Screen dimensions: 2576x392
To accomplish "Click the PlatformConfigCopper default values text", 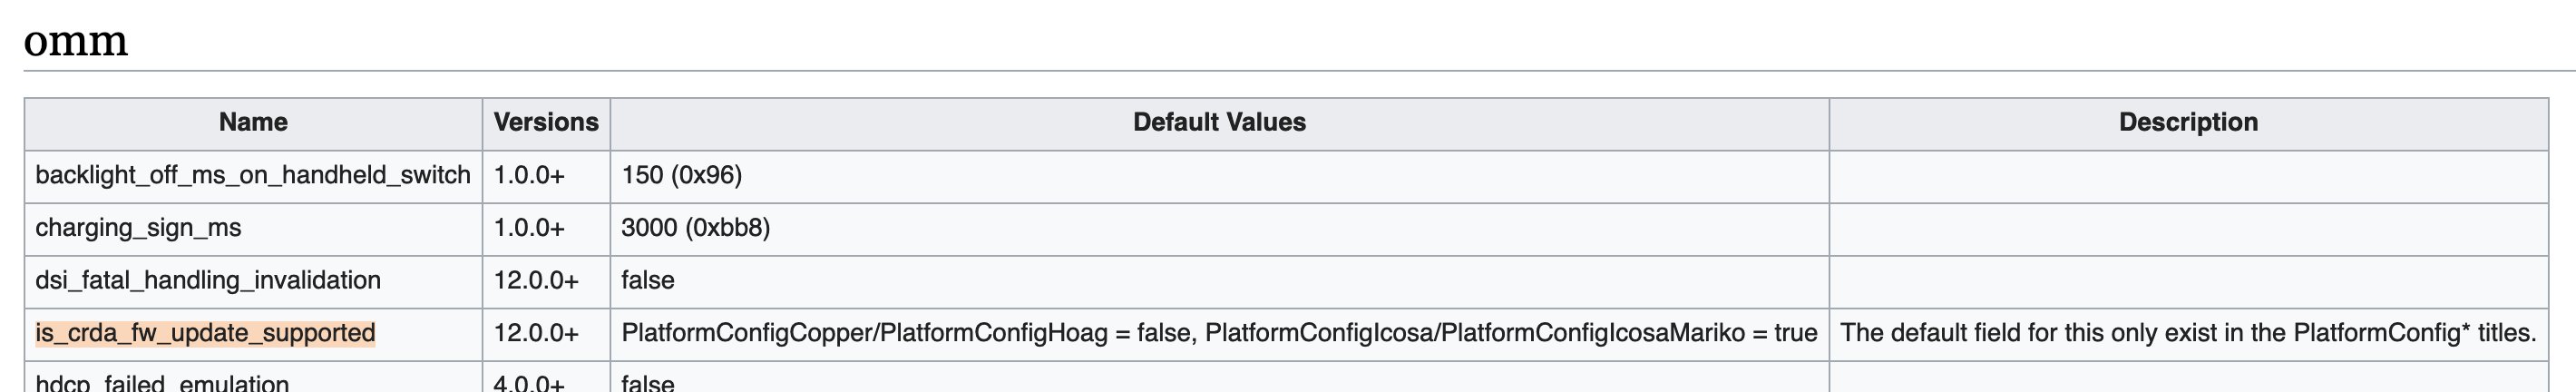I will (1219, 333).
